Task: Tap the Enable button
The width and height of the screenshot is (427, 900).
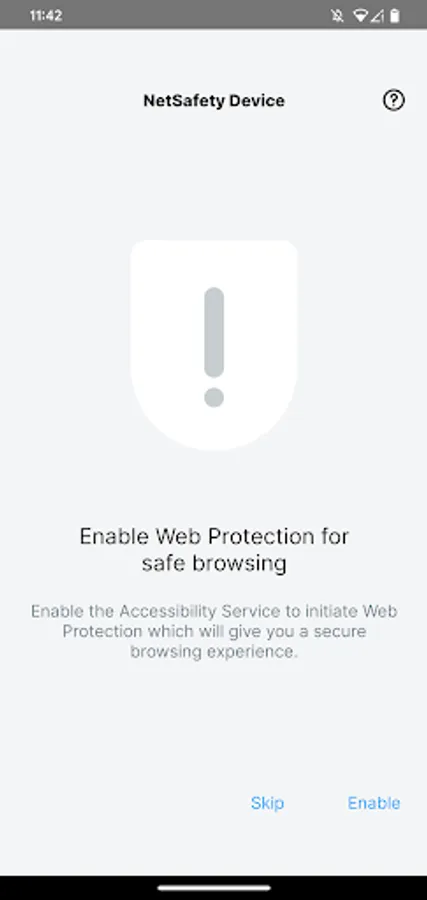Action: tap(374, 802)
